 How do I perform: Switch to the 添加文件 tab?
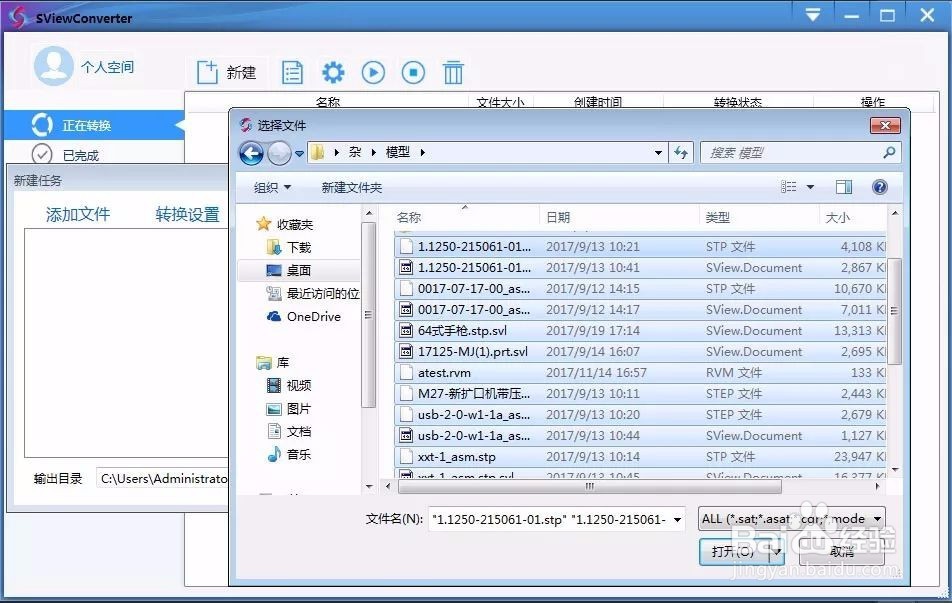tap(78, 213)
